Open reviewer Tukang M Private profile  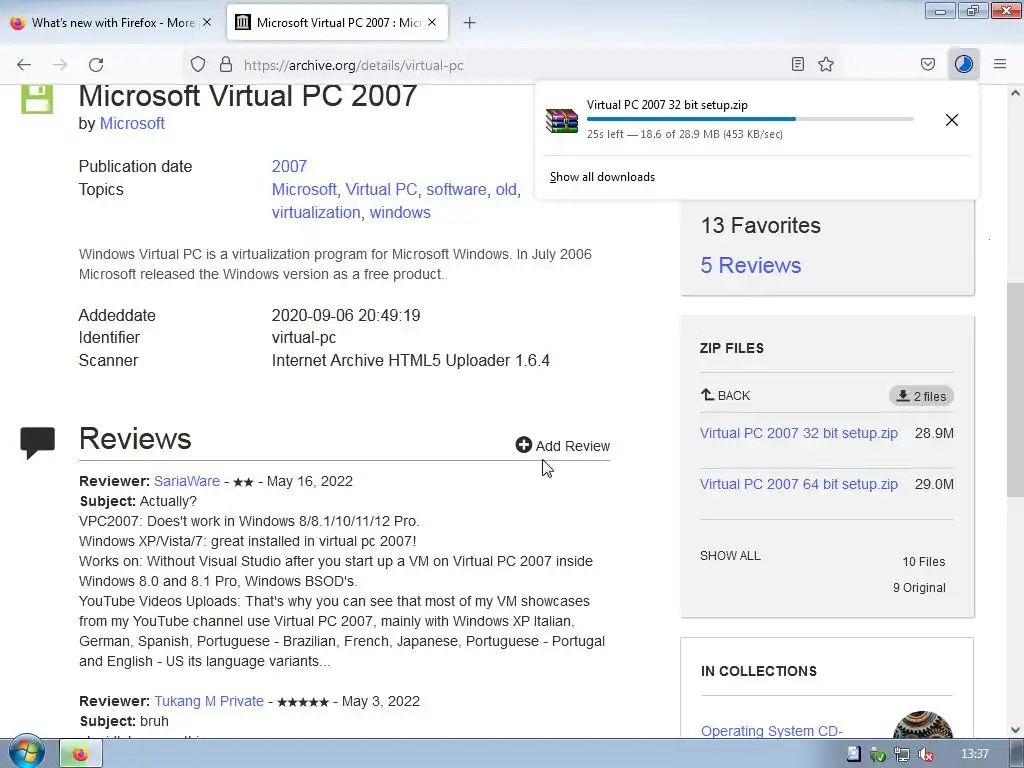(209, 701)
